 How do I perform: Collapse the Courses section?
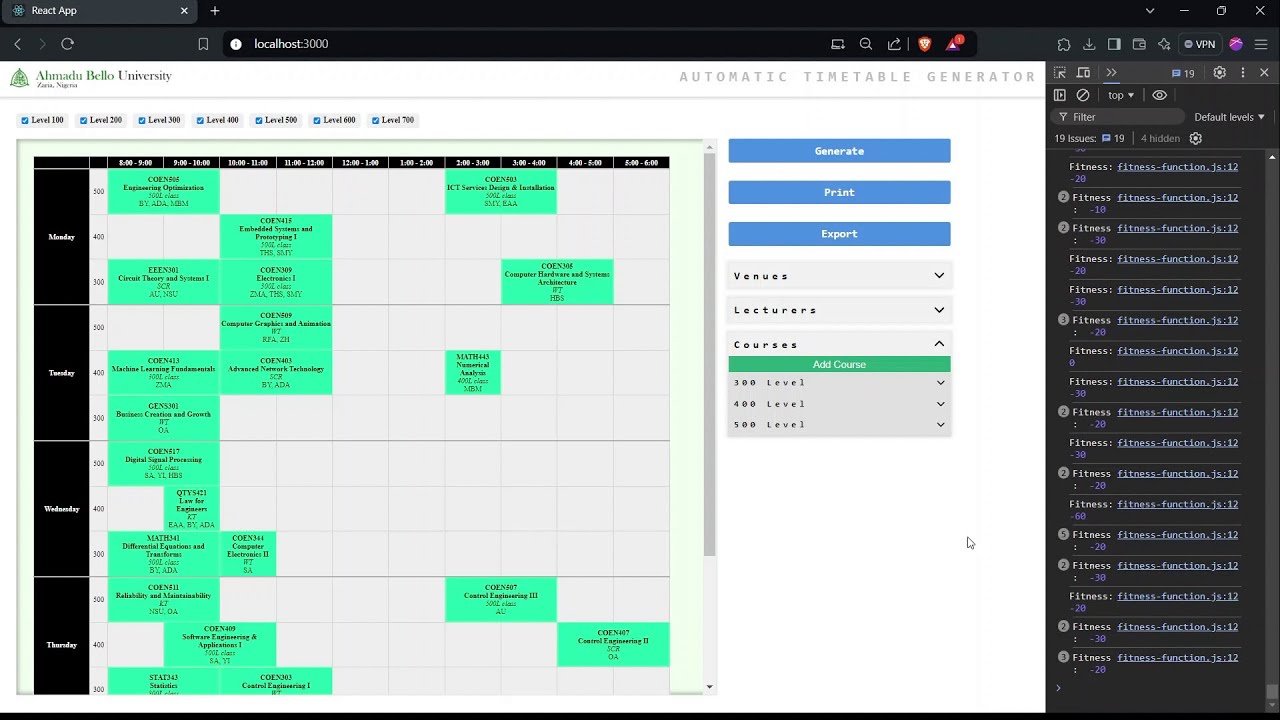tap(839, 344)
